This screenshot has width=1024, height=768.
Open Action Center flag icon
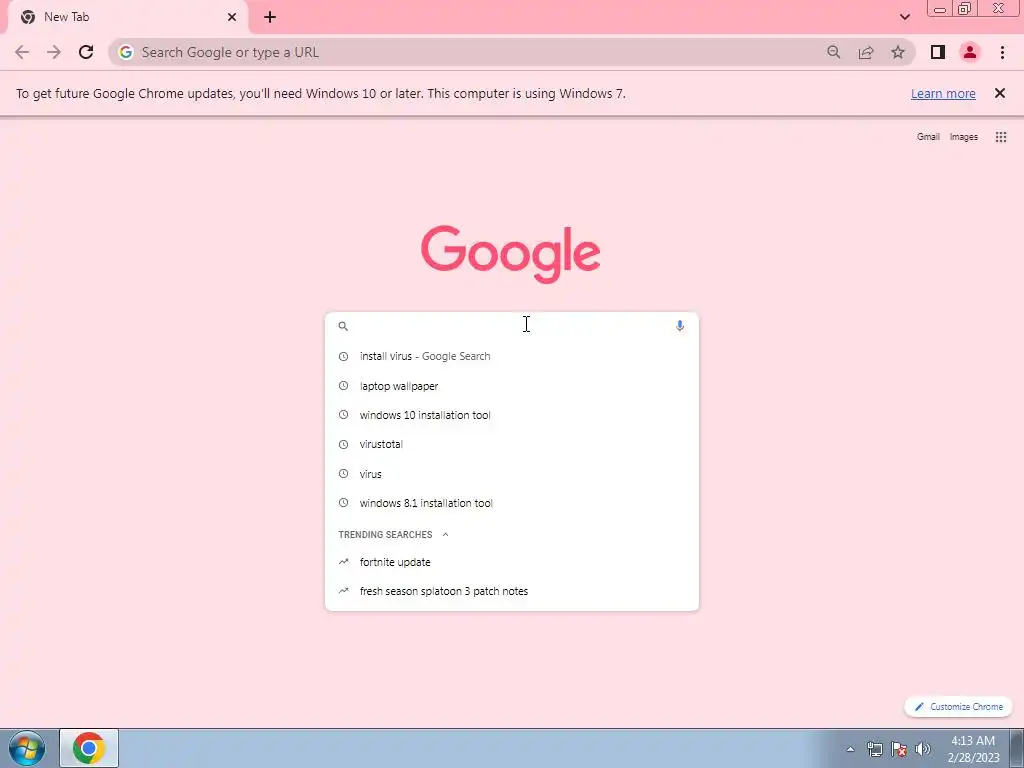899,749
